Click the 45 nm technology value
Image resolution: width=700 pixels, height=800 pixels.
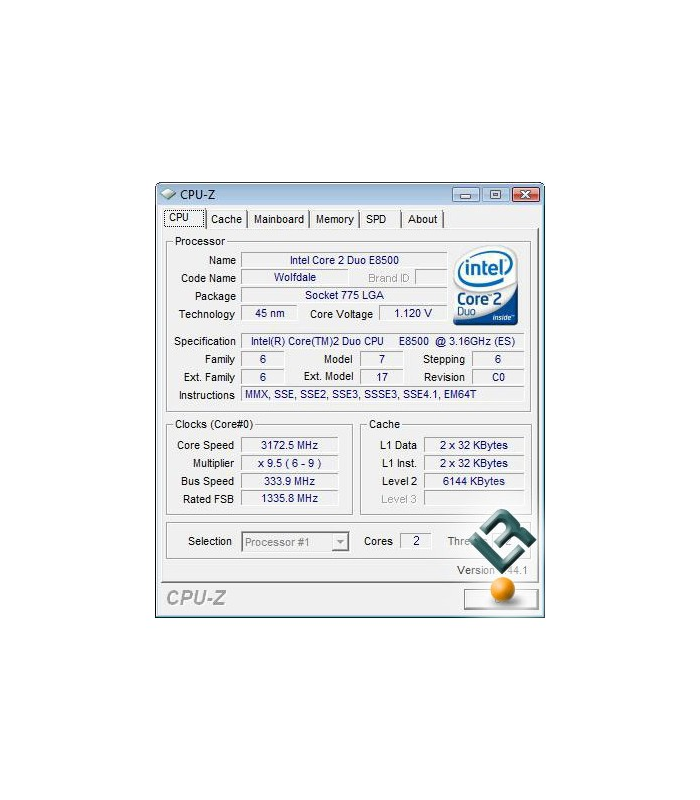269,313
